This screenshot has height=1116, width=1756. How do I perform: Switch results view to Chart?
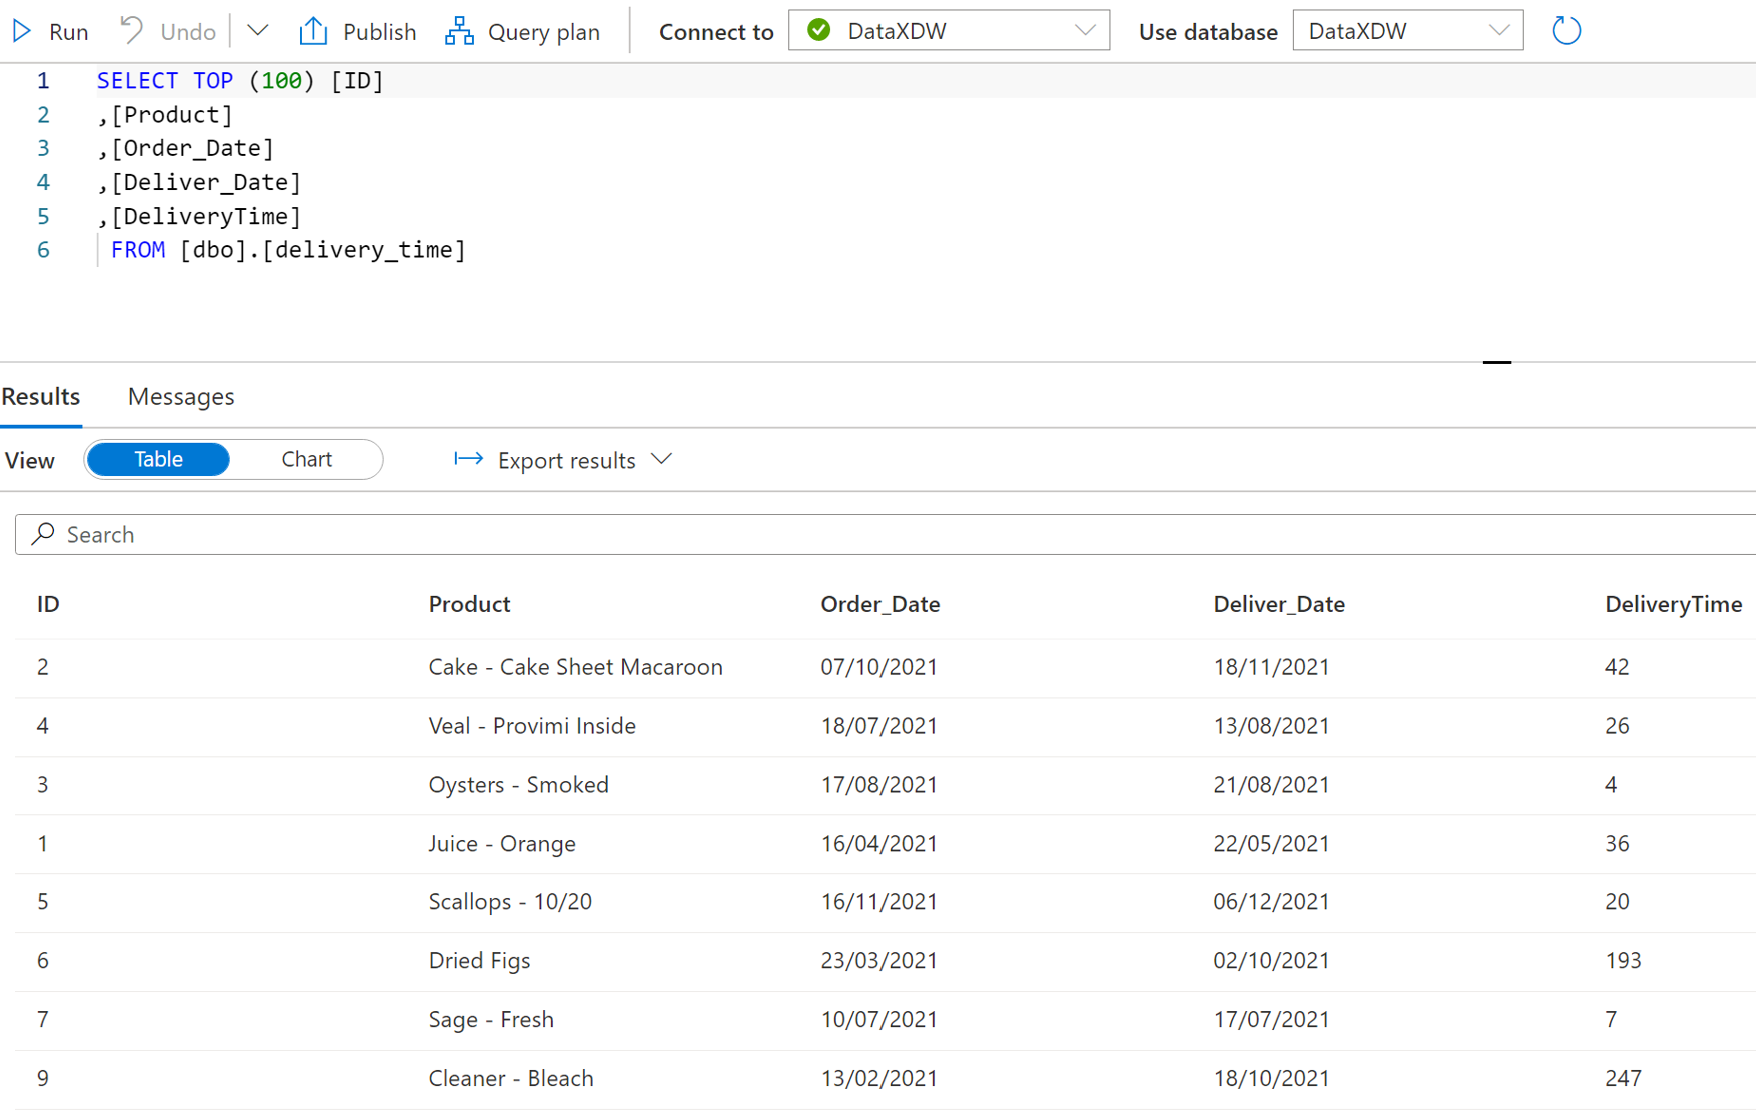coord(306,459)
